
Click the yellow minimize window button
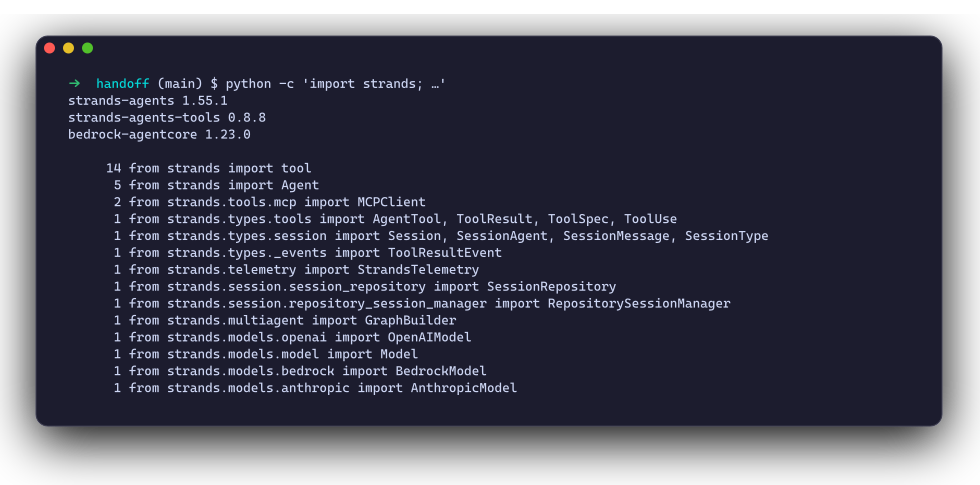tap(69, 48)
